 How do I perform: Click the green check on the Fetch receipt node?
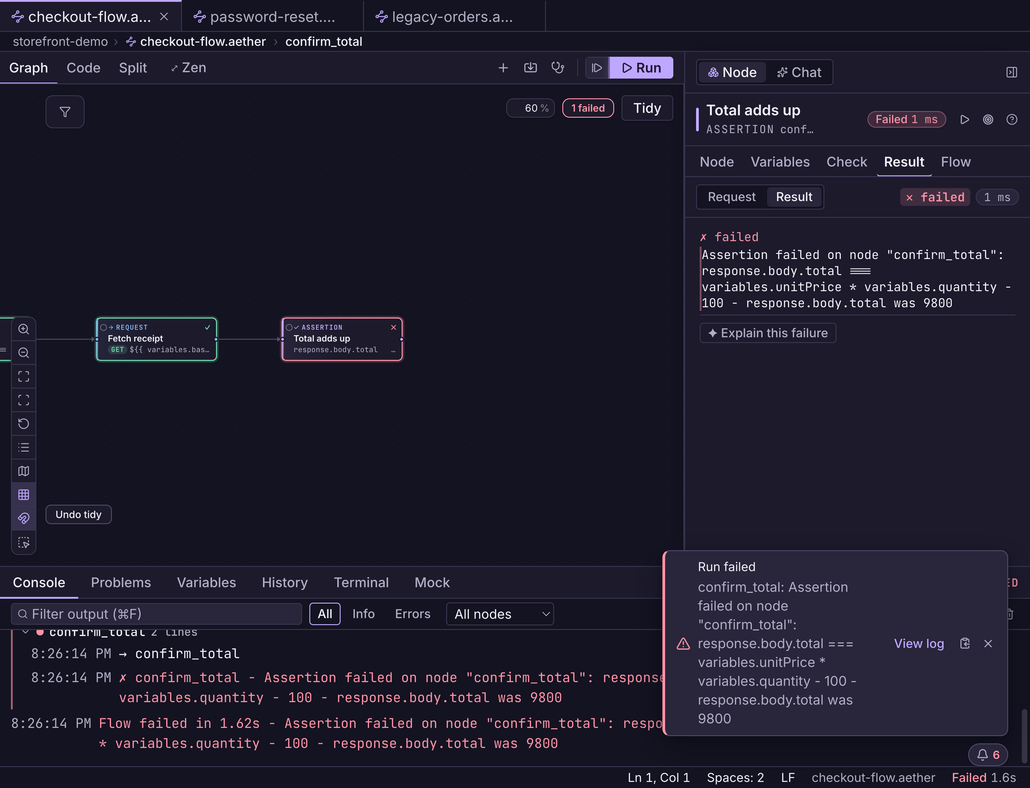point(208,327)
